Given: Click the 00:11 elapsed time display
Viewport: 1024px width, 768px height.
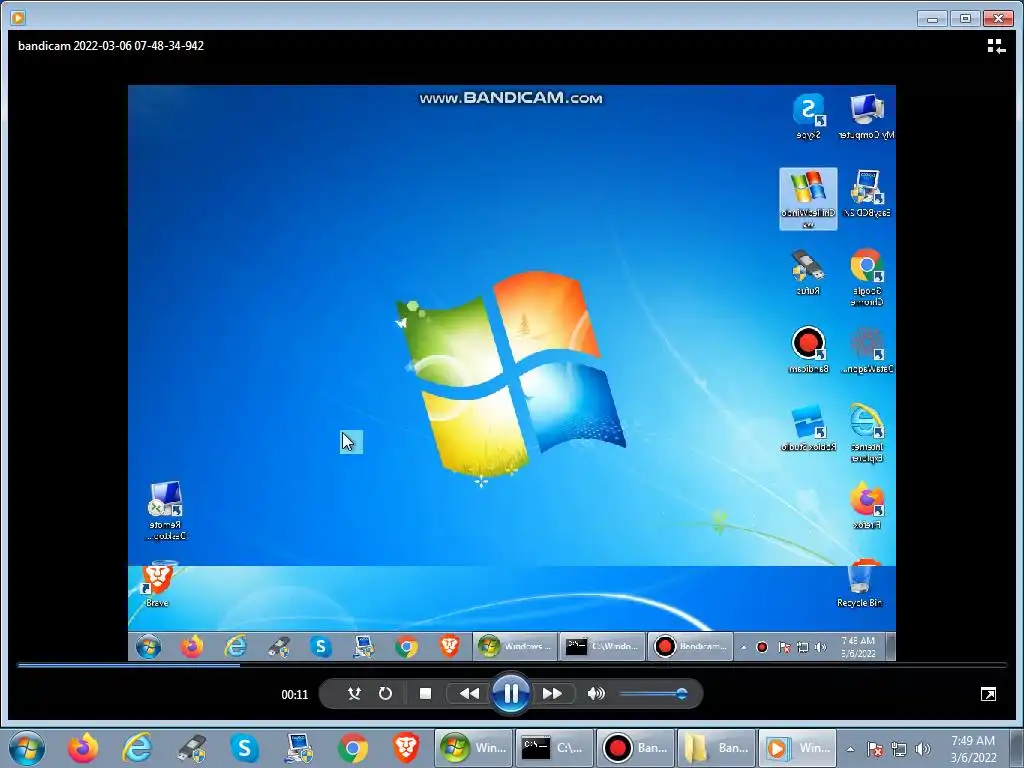Looking at the screenshot, I should coord(295,695).
